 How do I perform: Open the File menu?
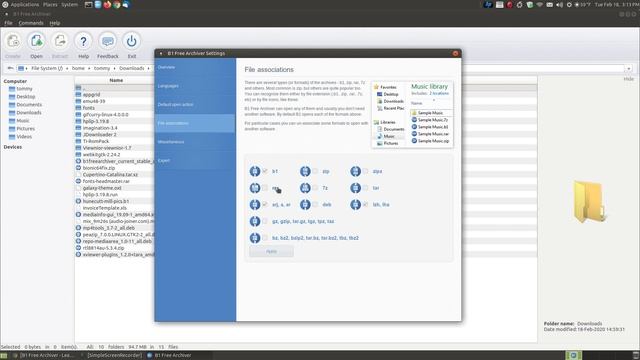pyautogui.click(x=8, y=23)
